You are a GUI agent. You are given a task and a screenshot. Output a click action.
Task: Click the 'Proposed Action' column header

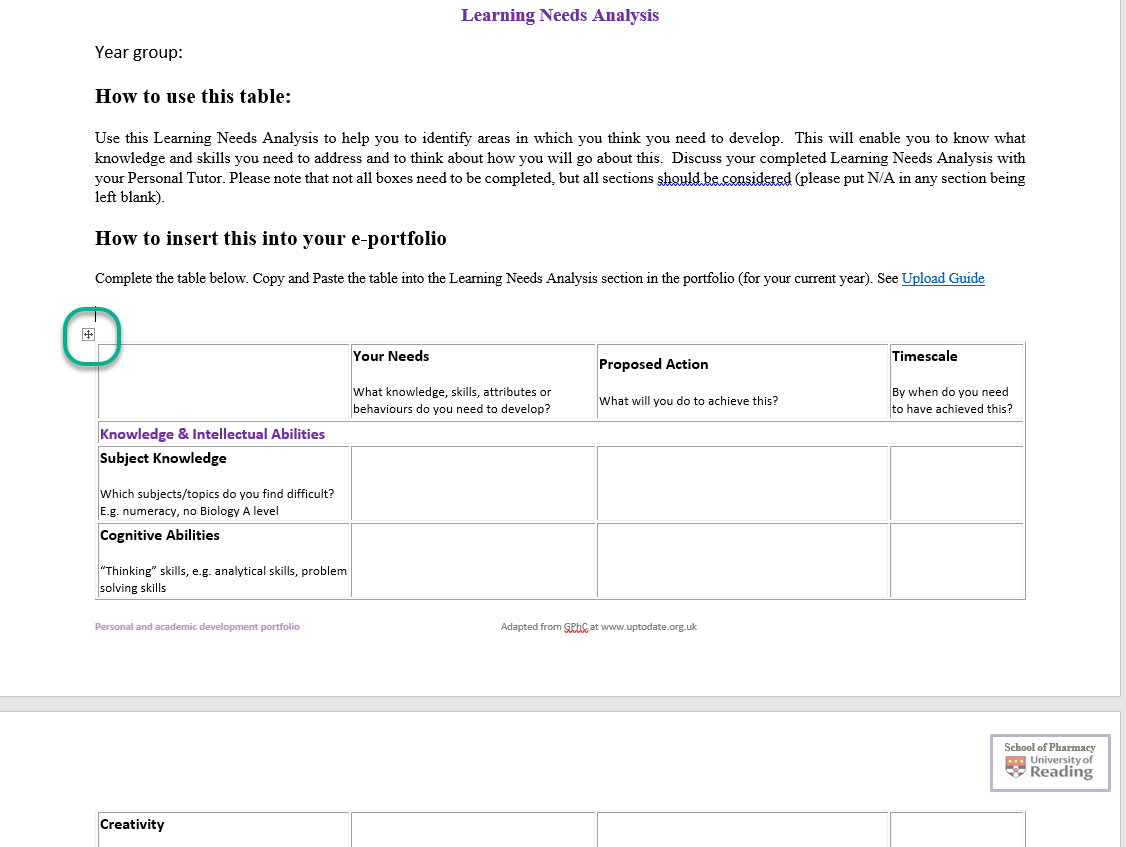pos(653,364)
